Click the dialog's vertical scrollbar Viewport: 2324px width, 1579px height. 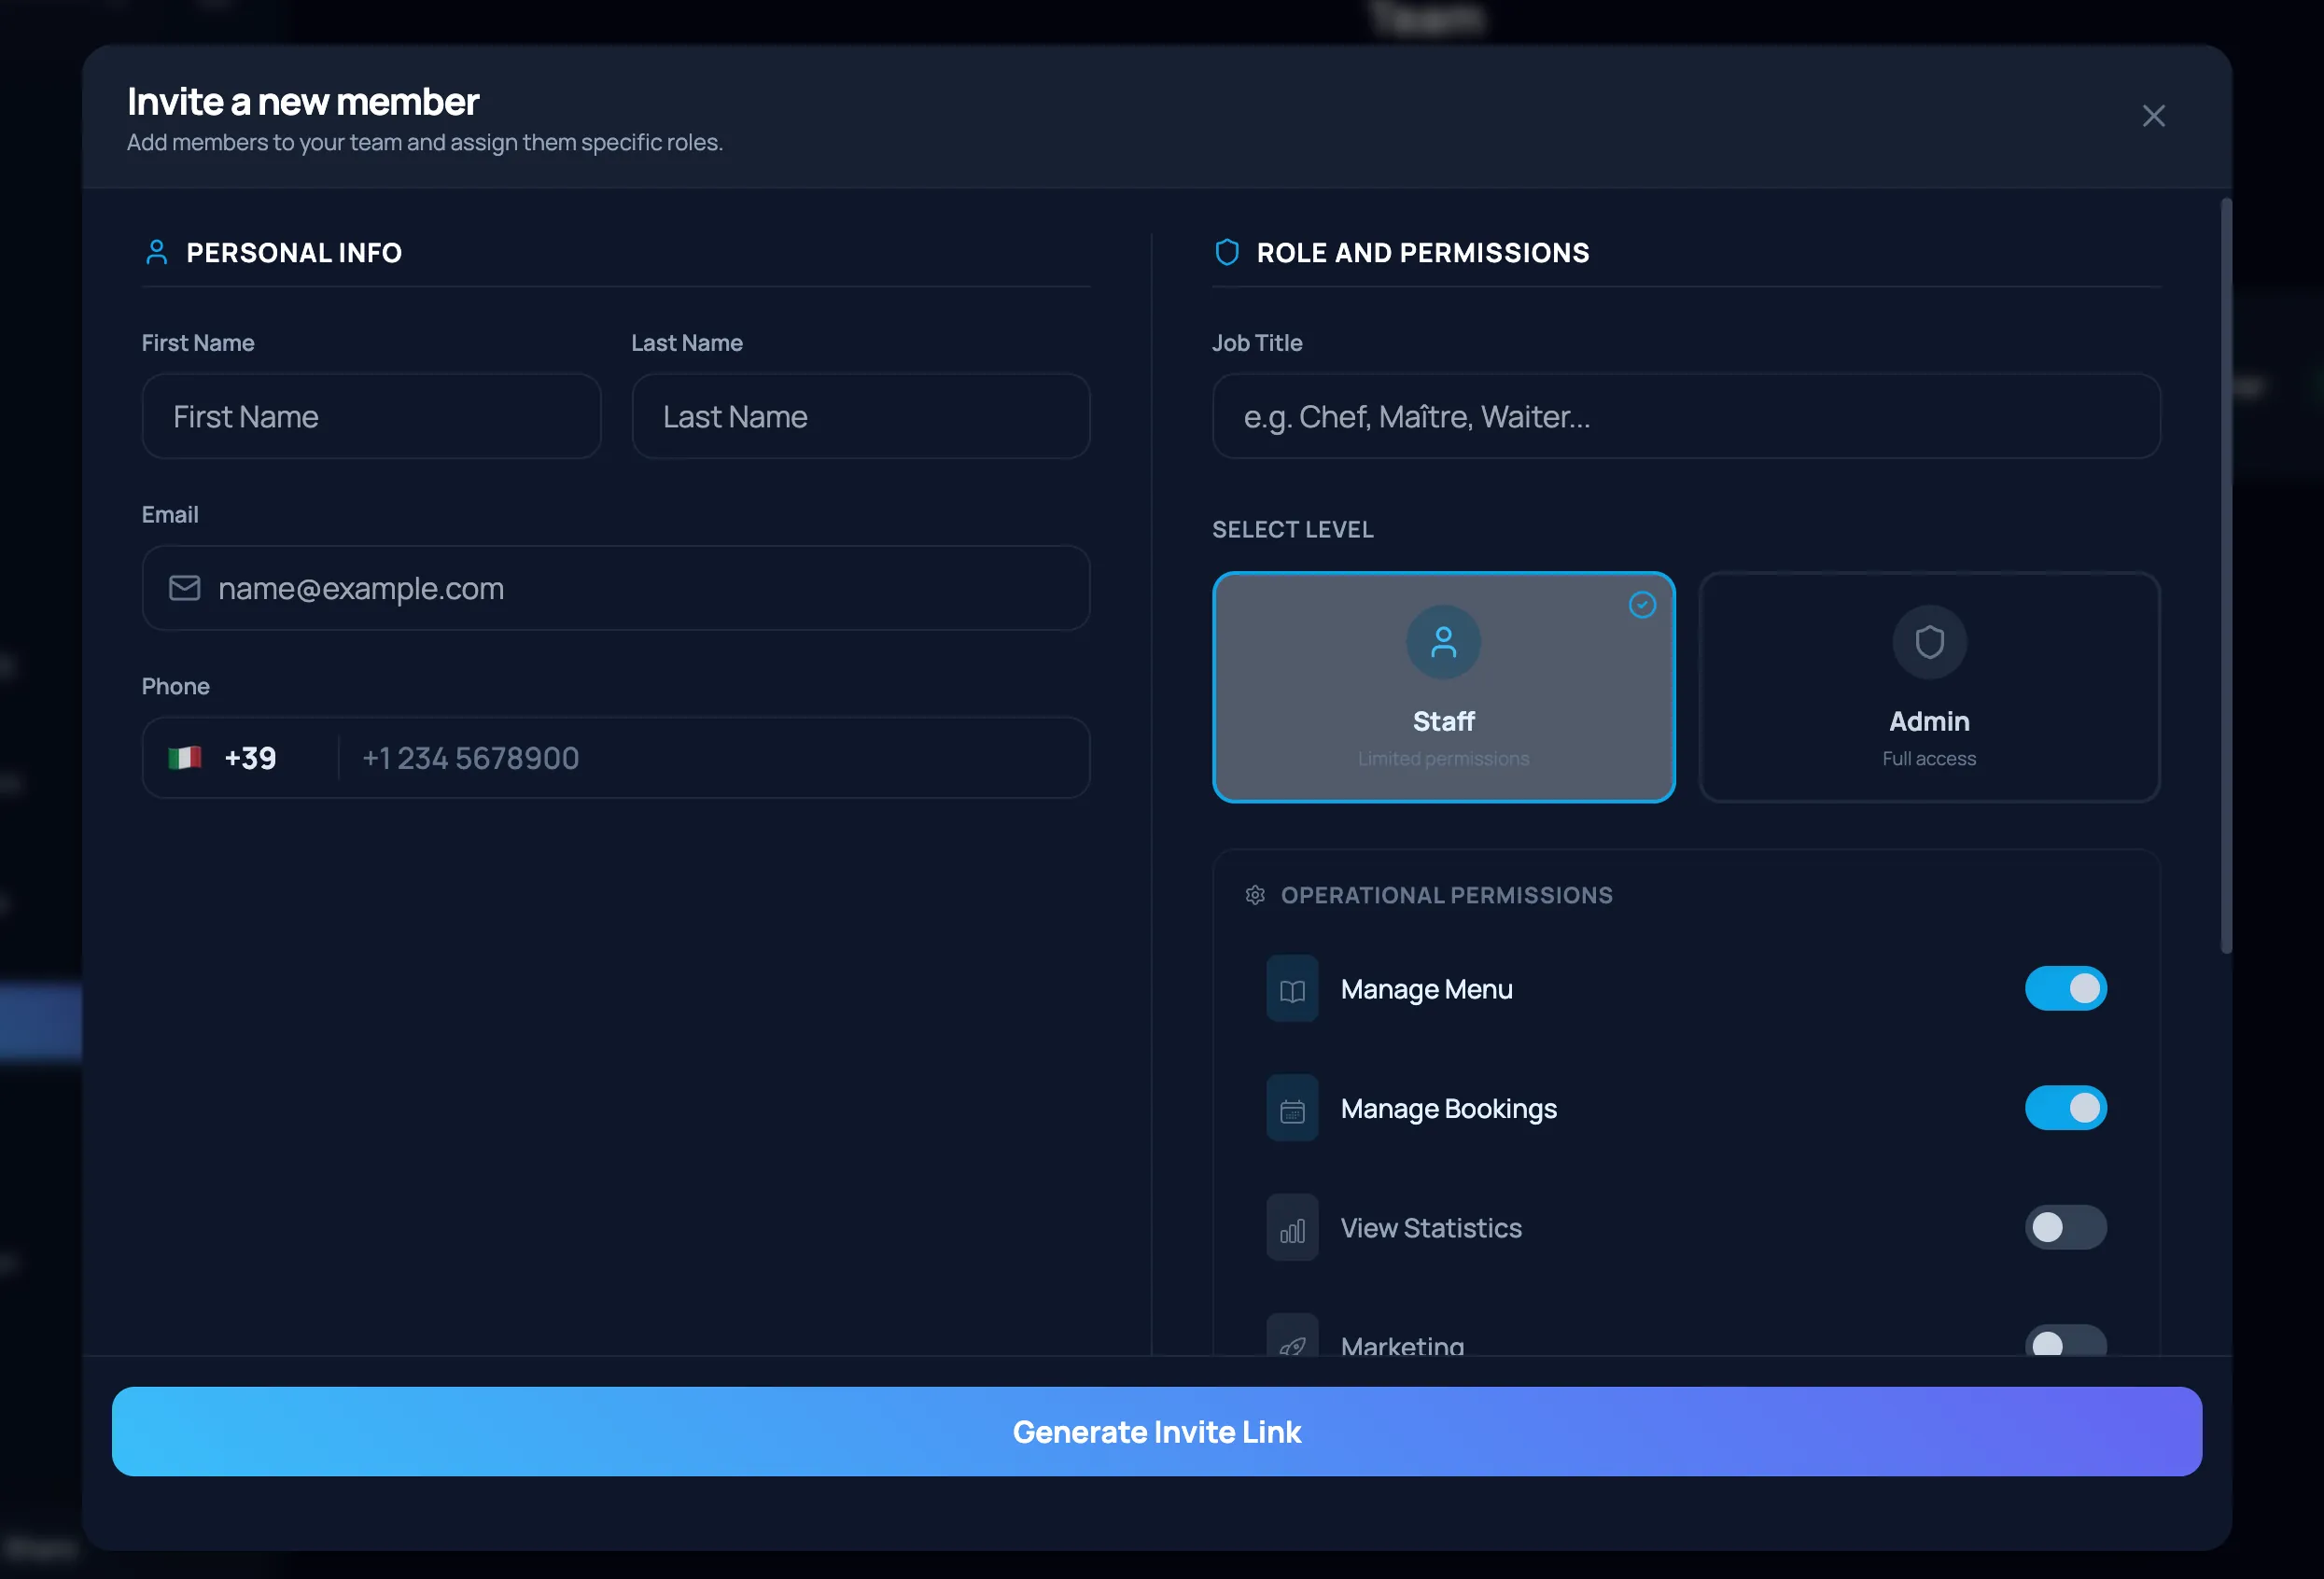click(x=2226, y=576)
